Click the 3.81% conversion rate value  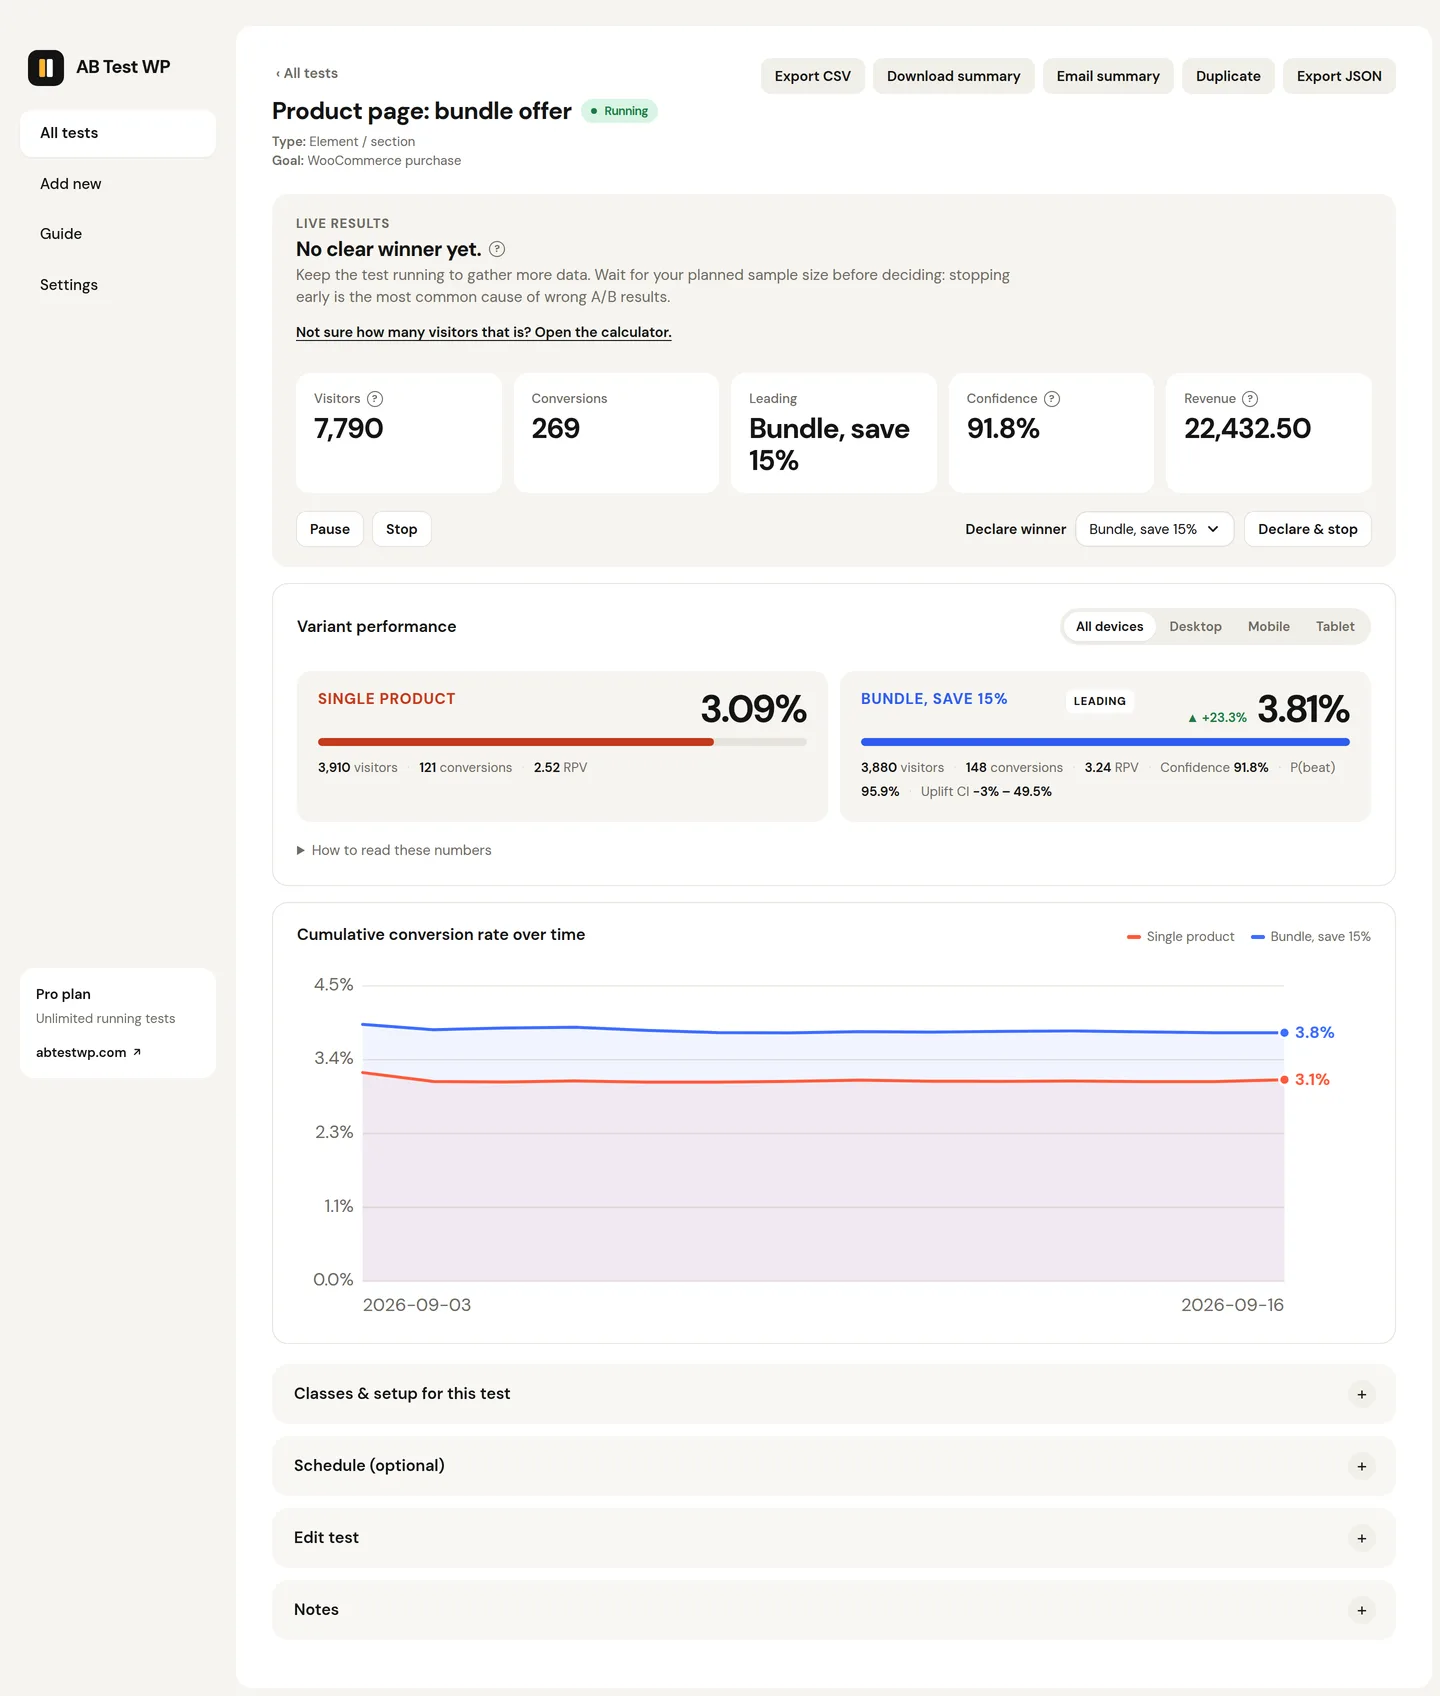[x=1303, y=709]
